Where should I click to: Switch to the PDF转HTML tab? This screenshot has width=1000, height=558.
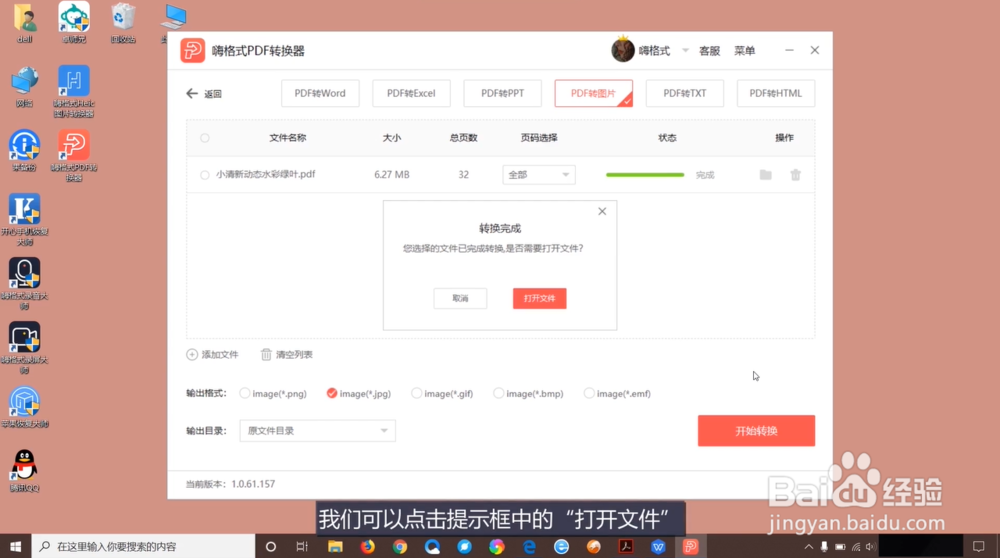[x=776, y=93]
